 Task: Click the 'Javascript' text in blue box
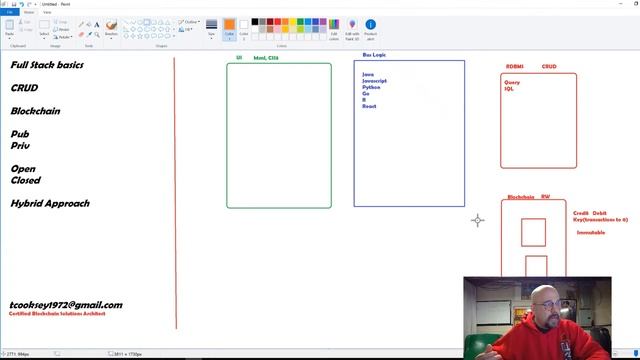pyautogui.click(x=374, y=81)
